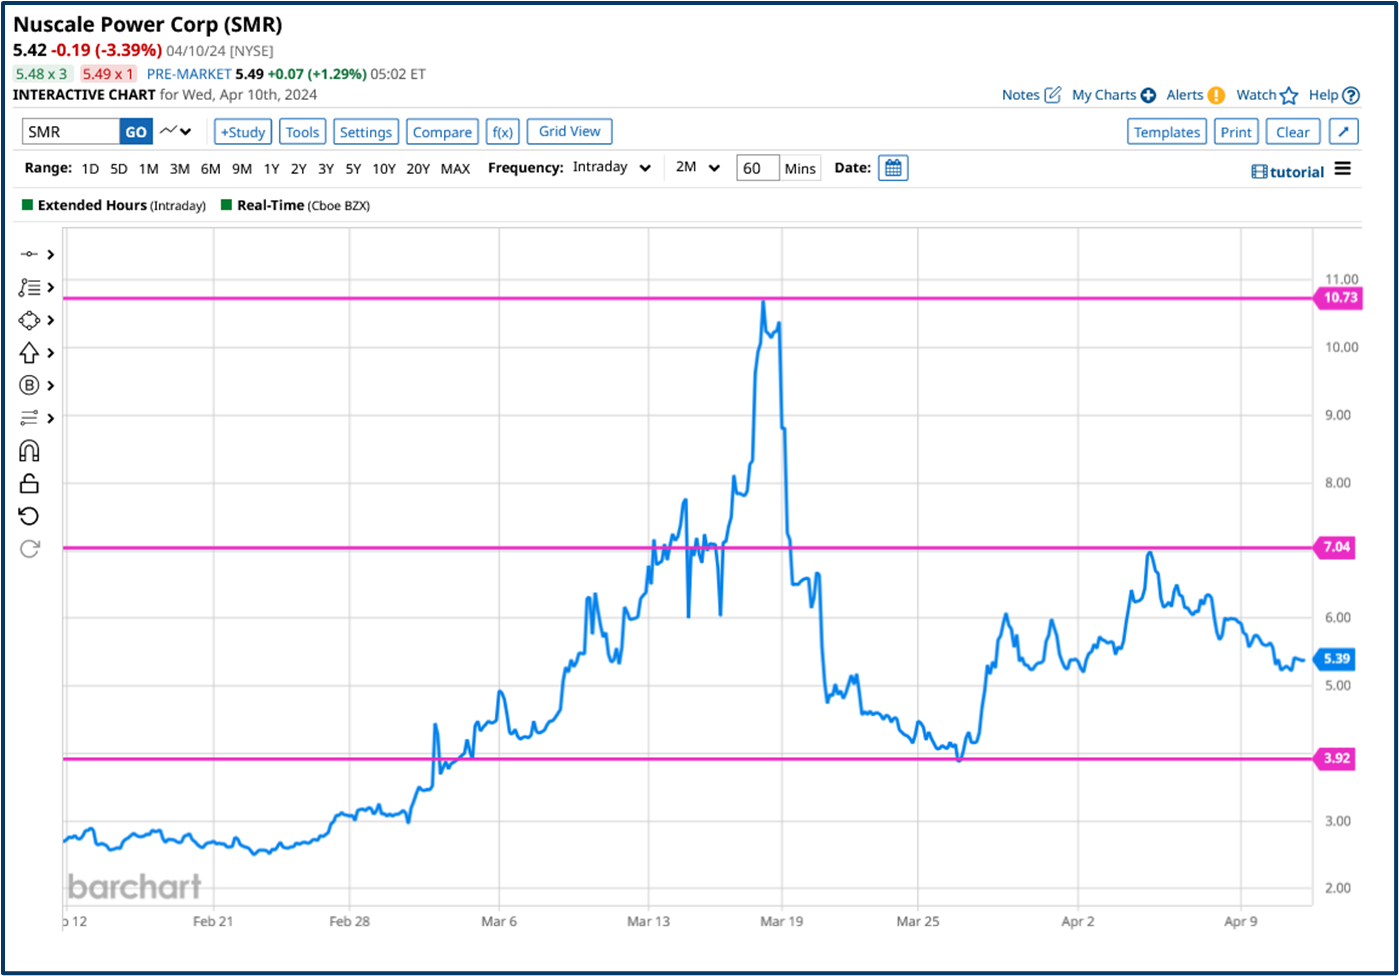Viewport: 1399px width, 976px height.
Task: Select the MAX range option
Action: [455, 169]
